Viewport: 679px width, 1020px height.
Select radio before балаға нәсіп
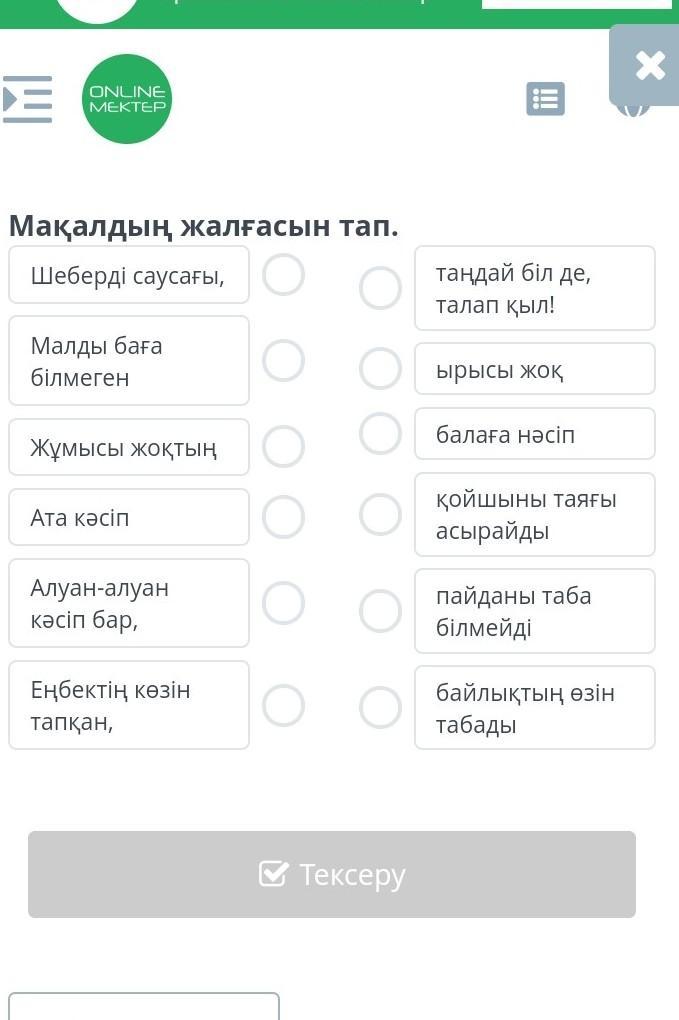[380, 433]
